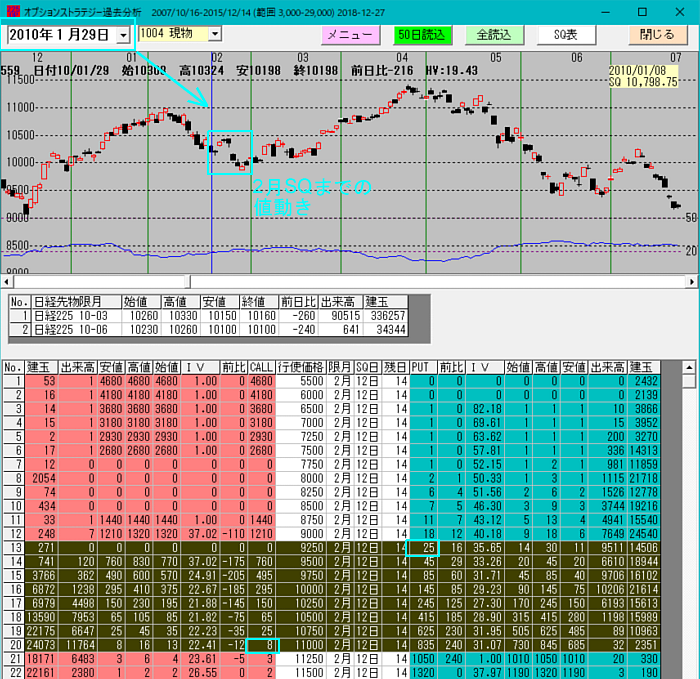This screenshot has width=700, height=679.
Task: Select futures row 日経225 10-06
Action: tap(208, 330)
